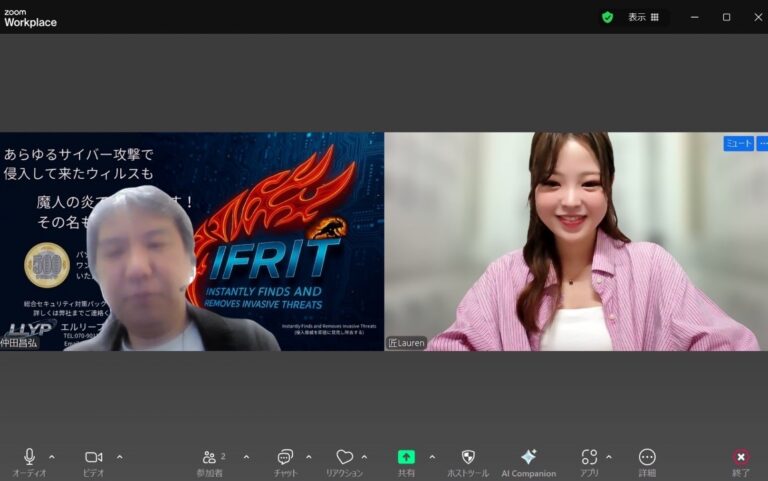Change the view layout via 表示 button

point(644,18)
